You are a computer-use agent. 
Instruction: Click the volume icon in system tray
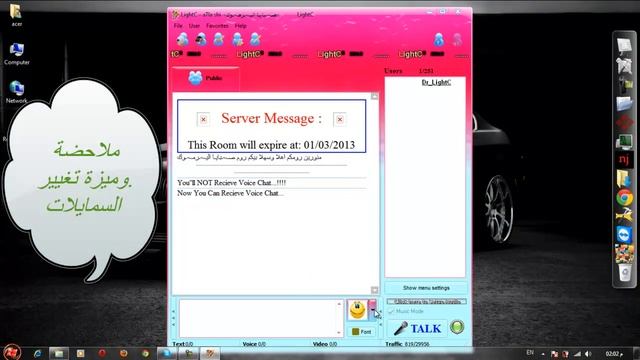[x=588, y=353]
